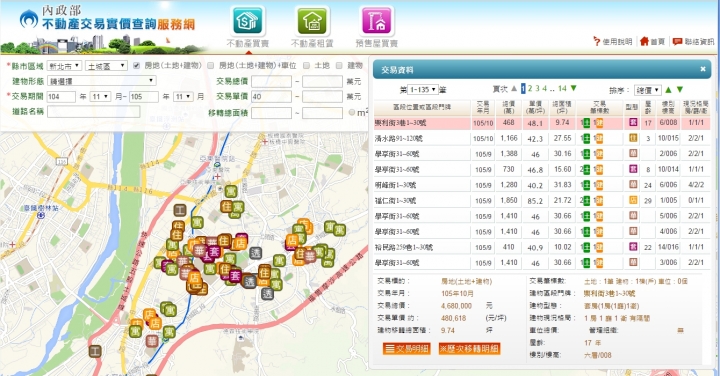
Task: Uncheck 房地(土地+建物) checkbox
Action: click(136, 66)
